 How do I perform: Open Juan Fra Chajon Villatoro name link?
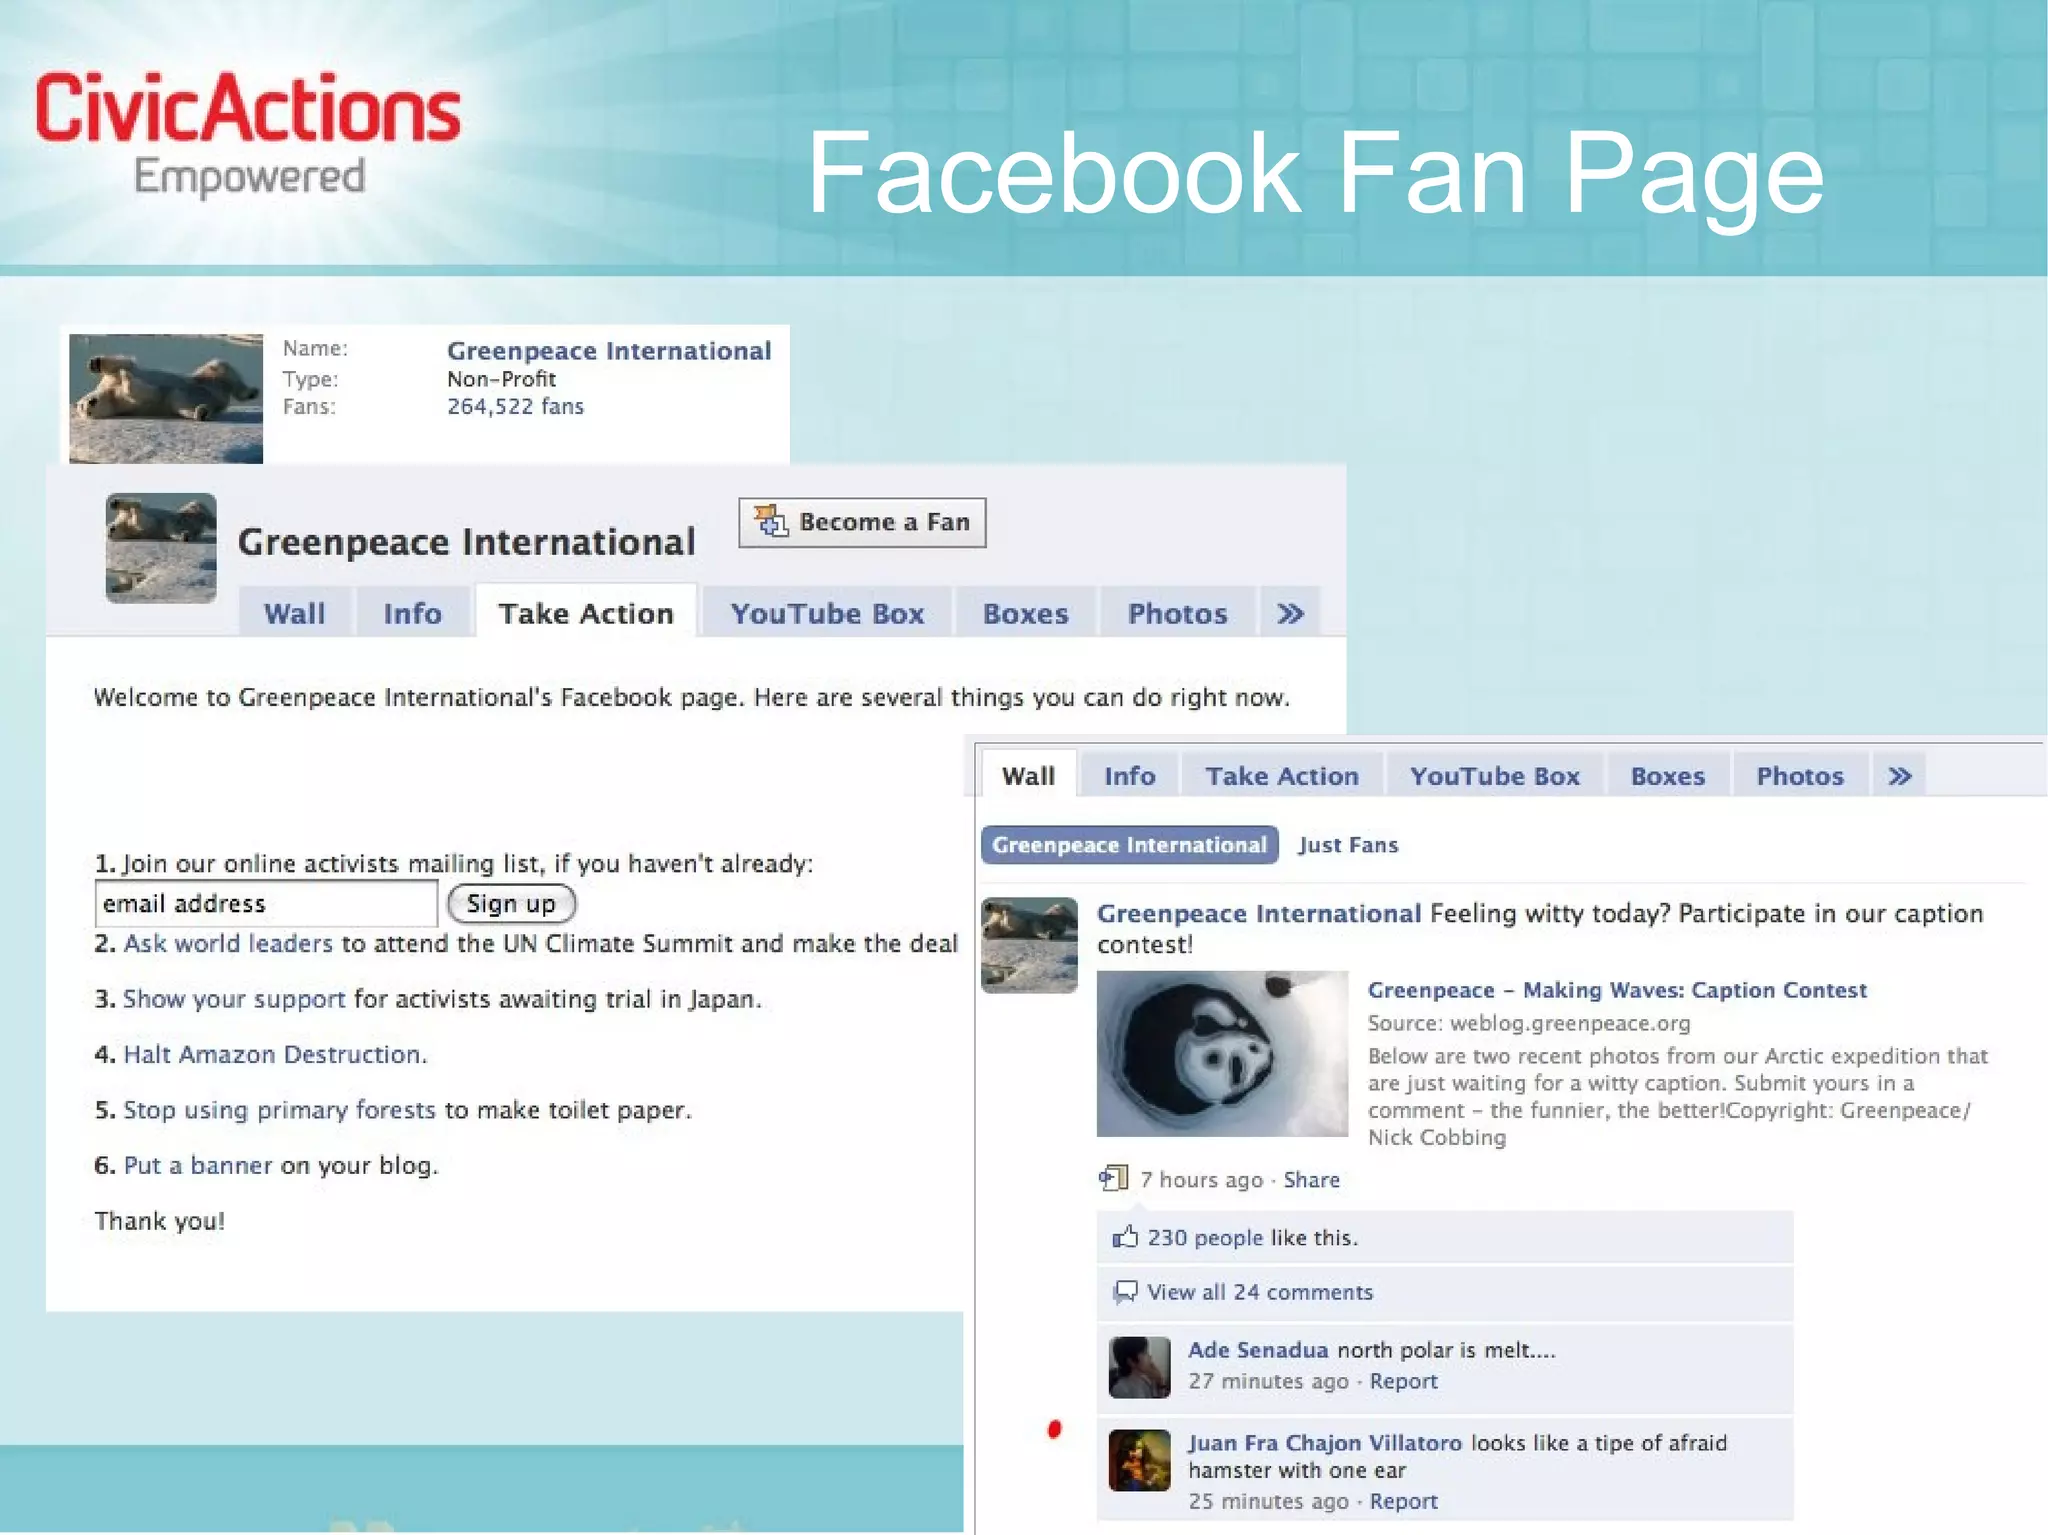coord(1325,1442)
